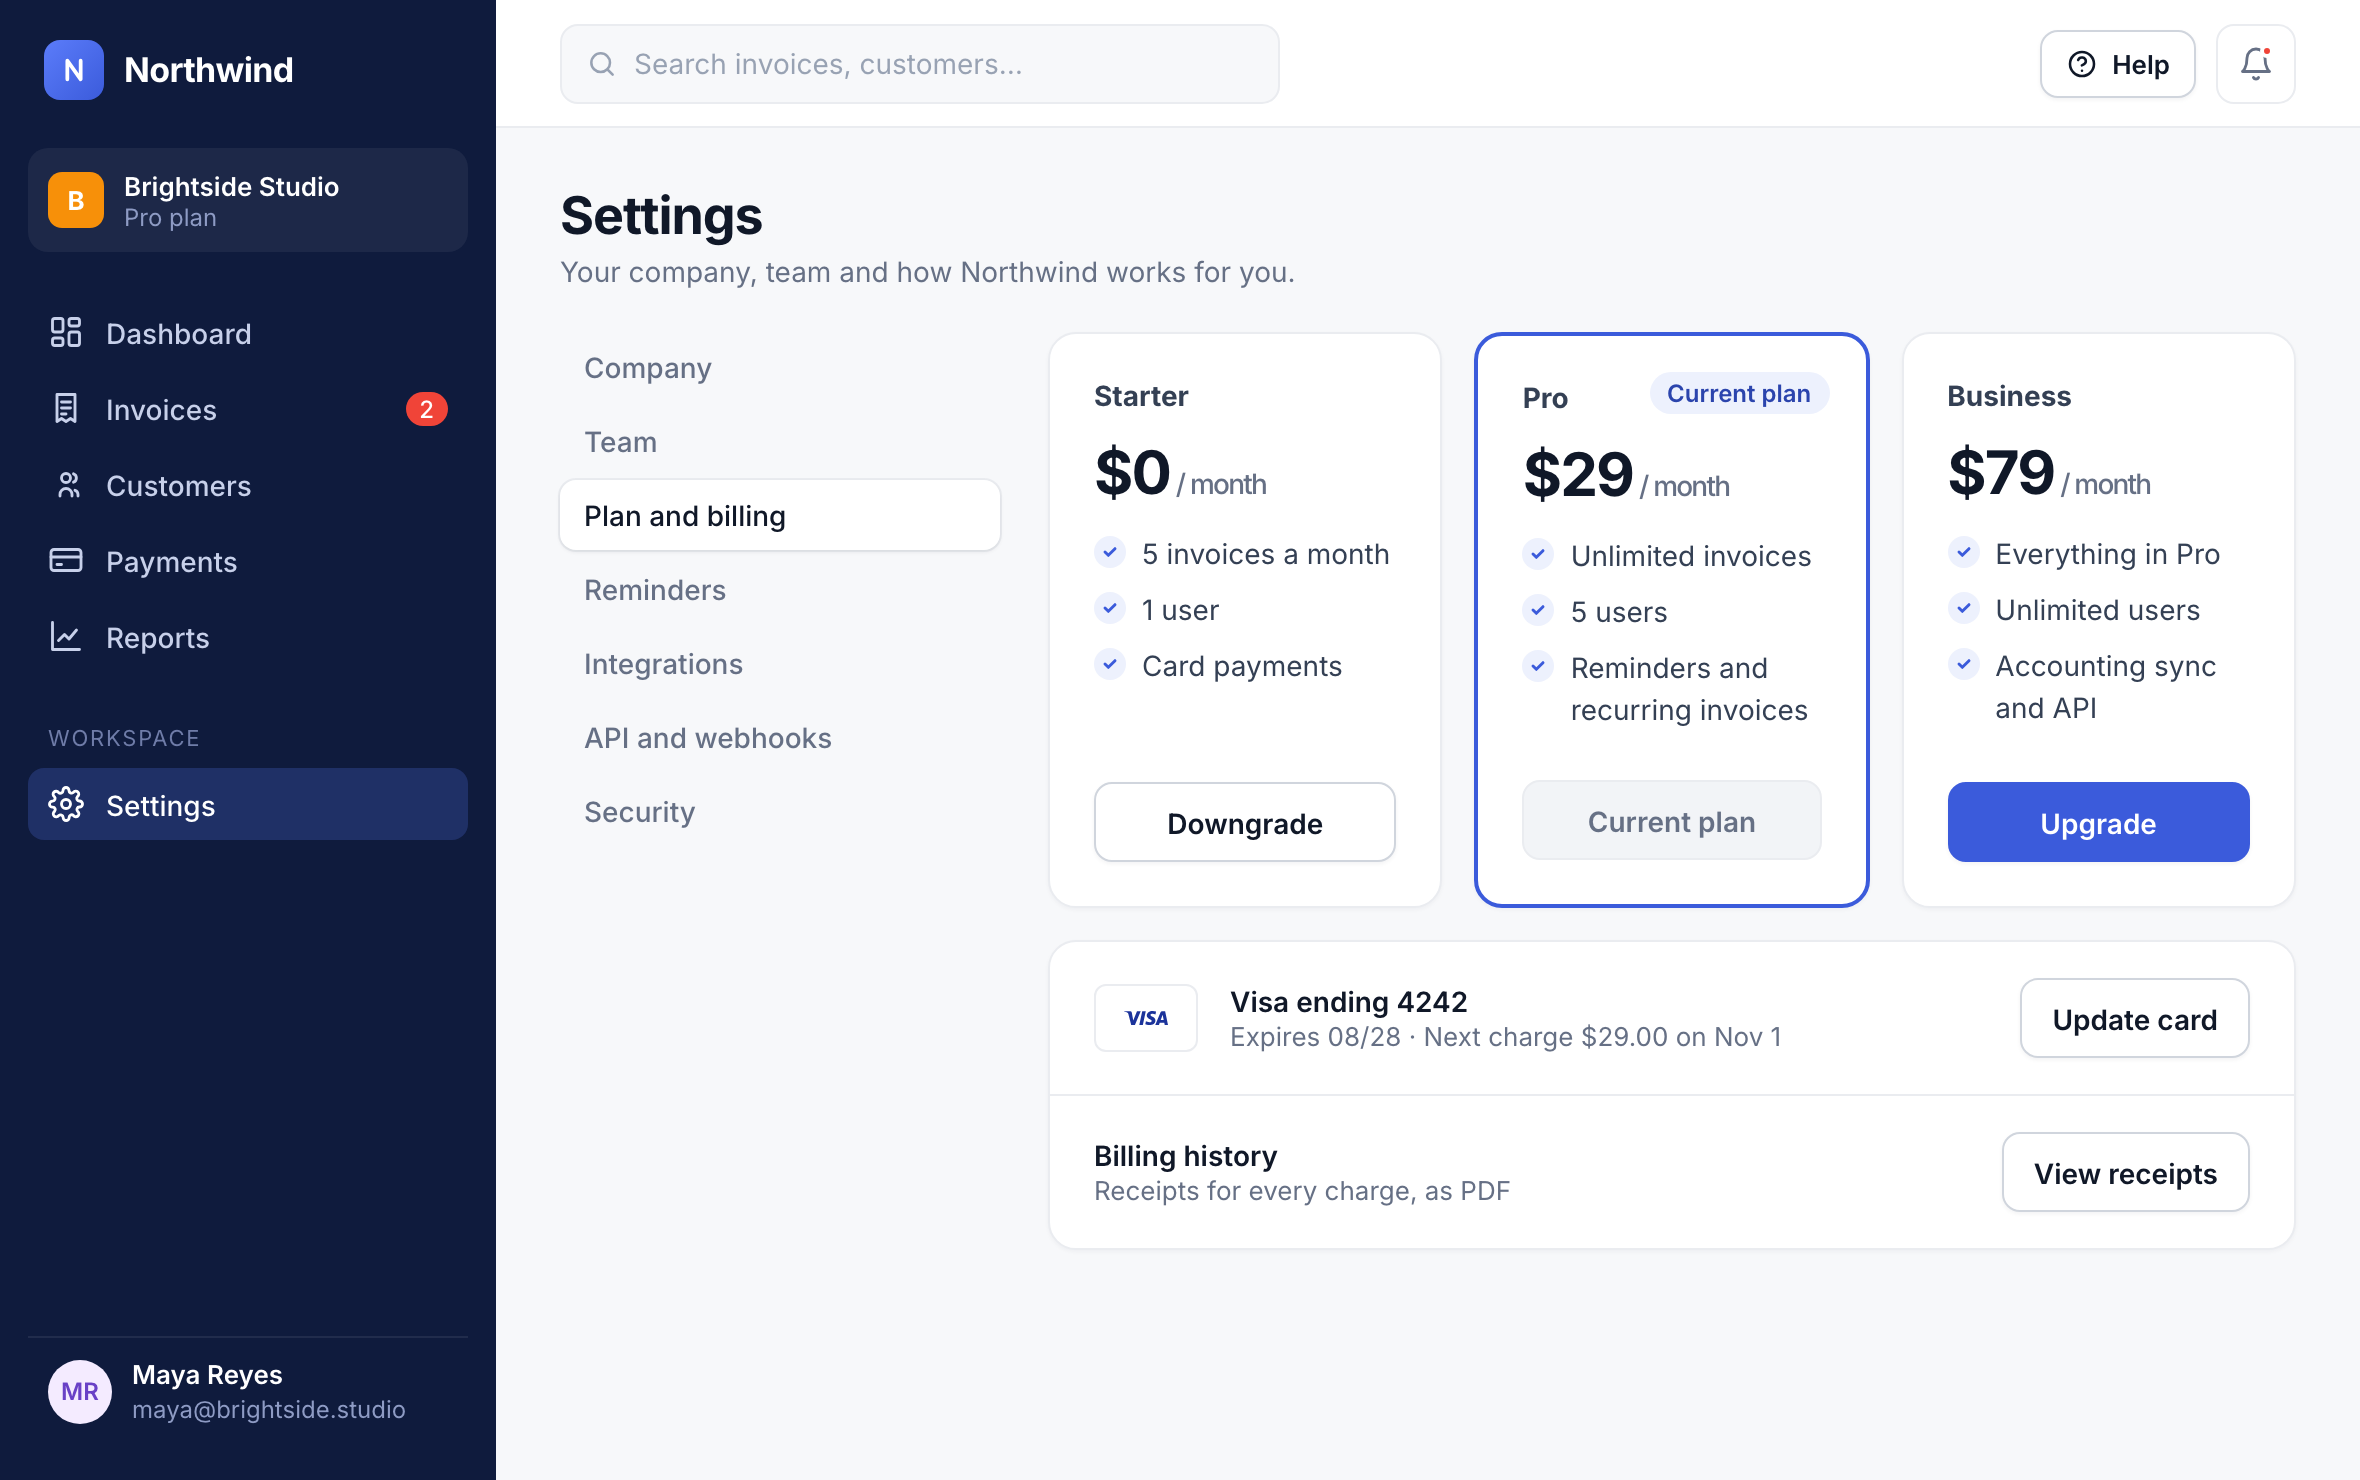This screenshot has width=2360, height=1480.
Task: Switch to the Reminders tab
Action: pyautogui.click(x=780, y=590)
